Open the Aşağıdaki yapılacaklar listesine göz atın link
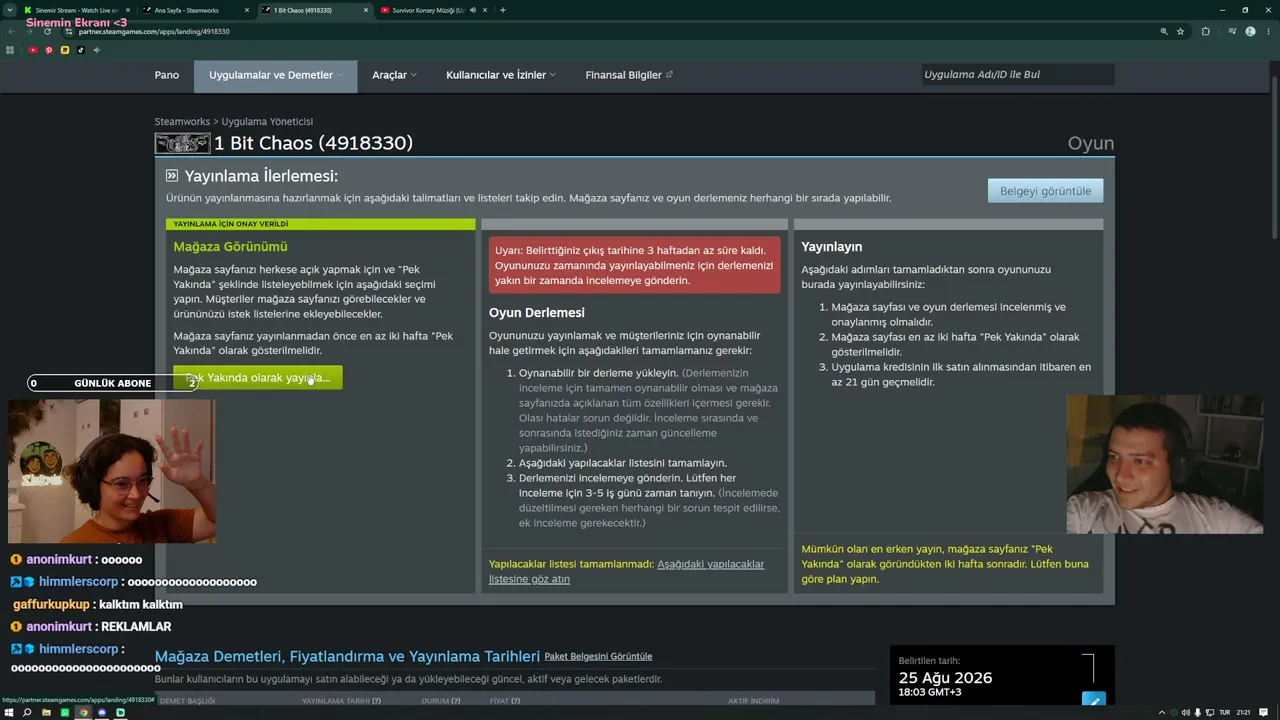1280x720 pixels. pos(626,571)
